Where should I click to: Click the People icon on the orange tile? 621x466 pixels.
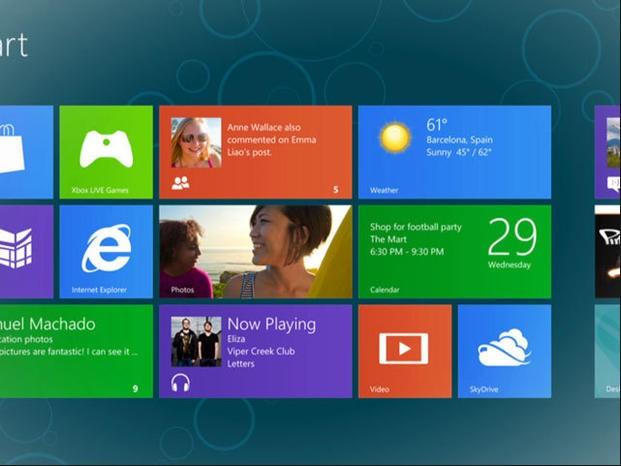pyautogui.click(x=181, y=183)
